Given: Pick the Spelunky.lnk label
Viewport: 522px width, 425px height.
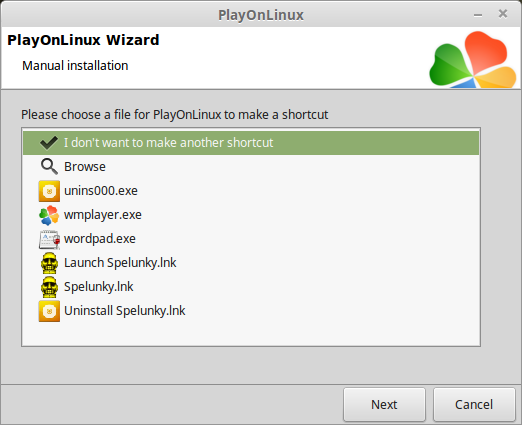Looking at the screenshot, I should coord(99,287).
